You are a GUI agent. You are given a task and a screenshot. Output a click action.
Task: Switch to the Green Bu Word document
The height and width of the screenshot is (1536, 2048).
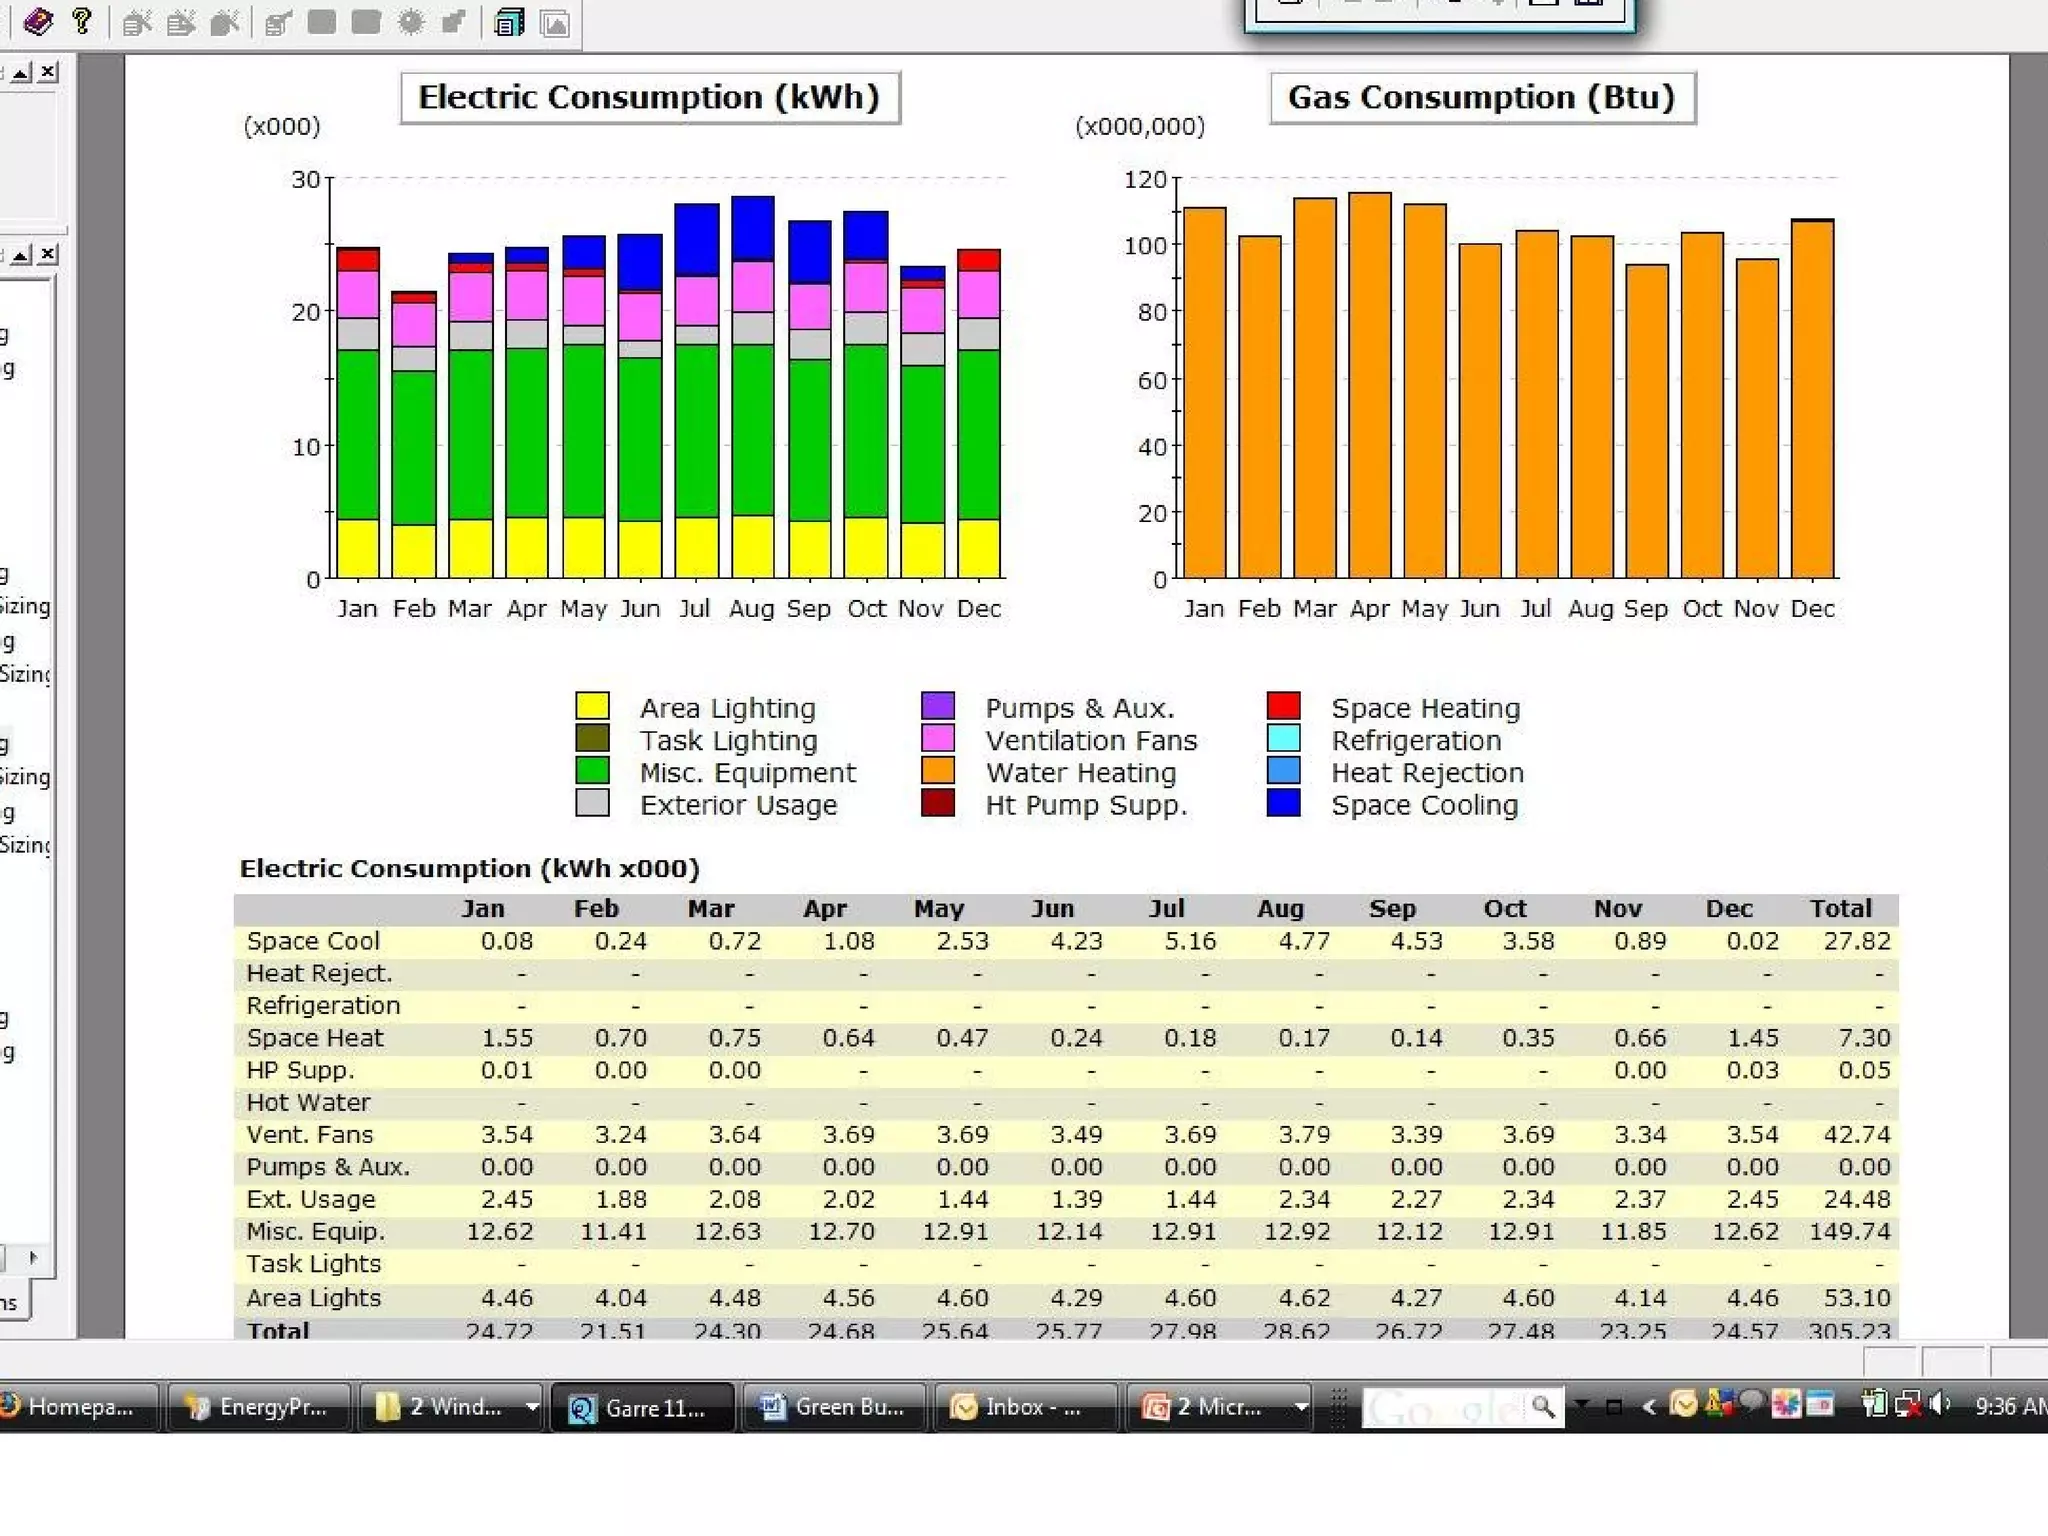tap(834, 1407)
